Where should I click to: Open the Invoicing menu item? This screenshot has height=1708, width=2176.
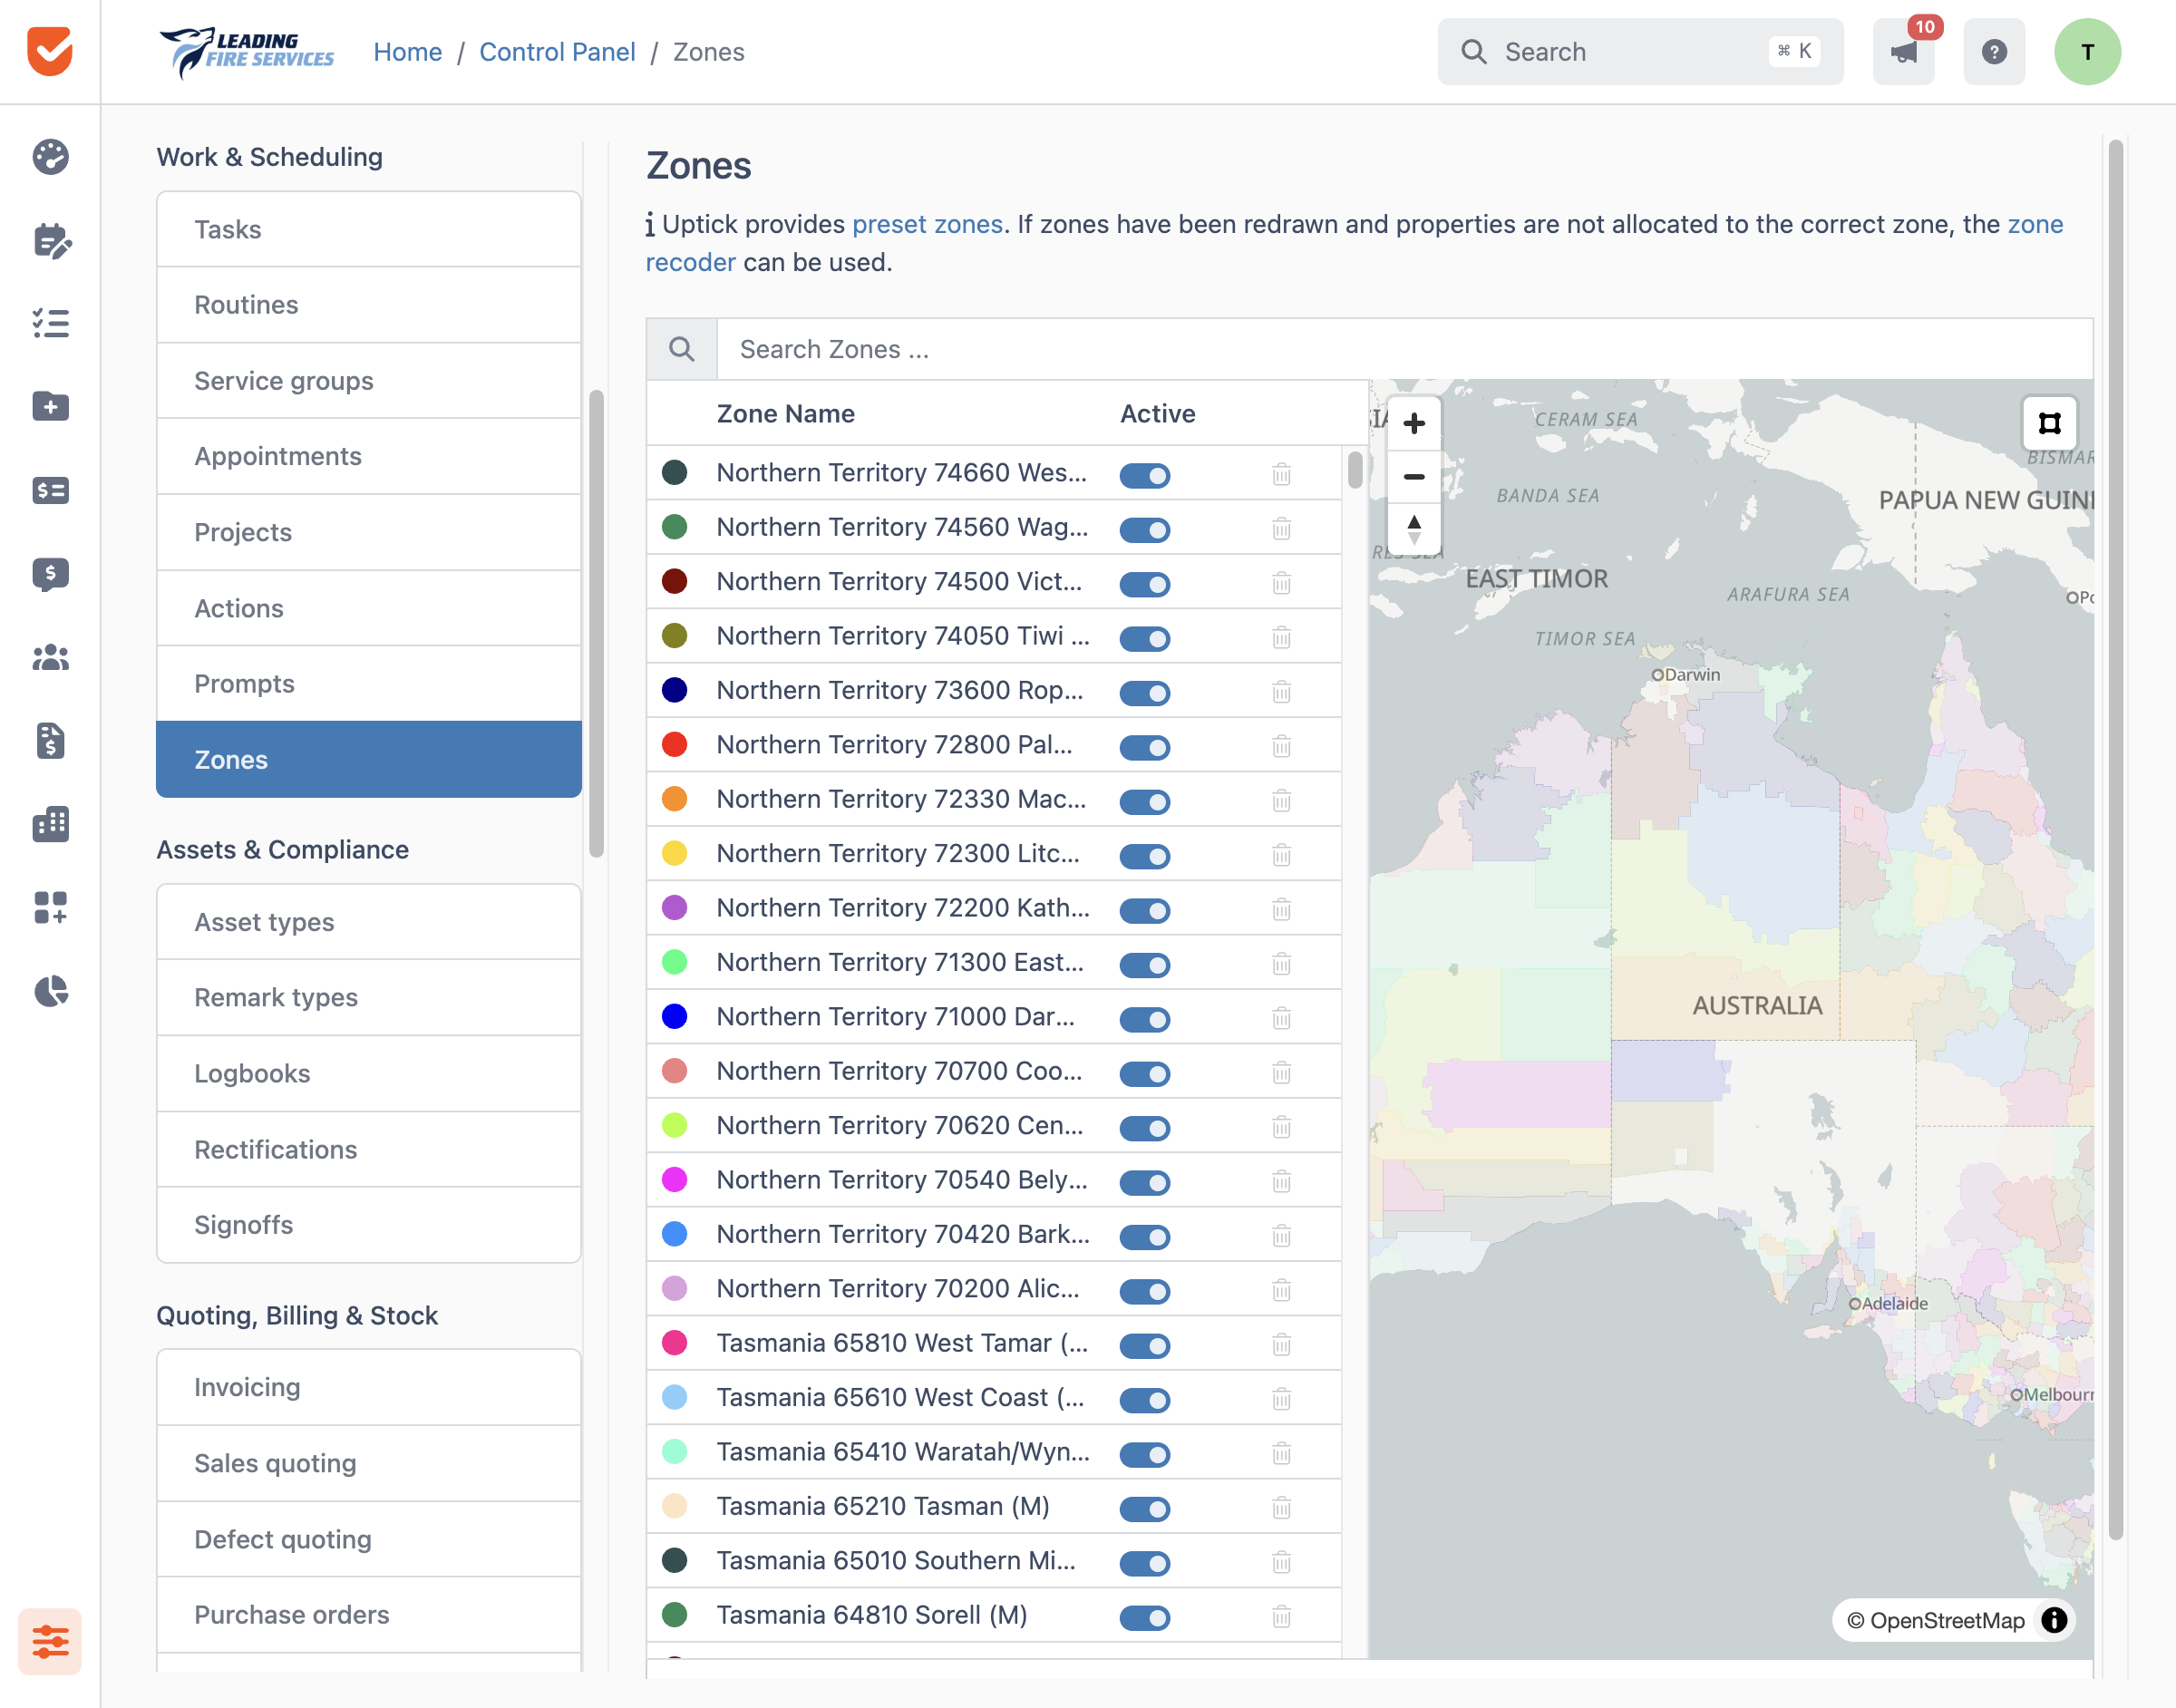click(369, 1388)
